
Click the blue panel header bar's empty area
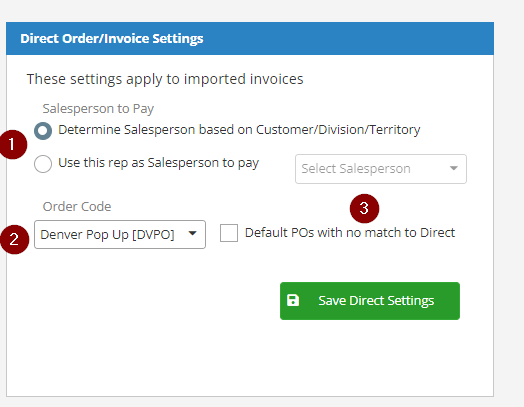[x=348, y=38]
